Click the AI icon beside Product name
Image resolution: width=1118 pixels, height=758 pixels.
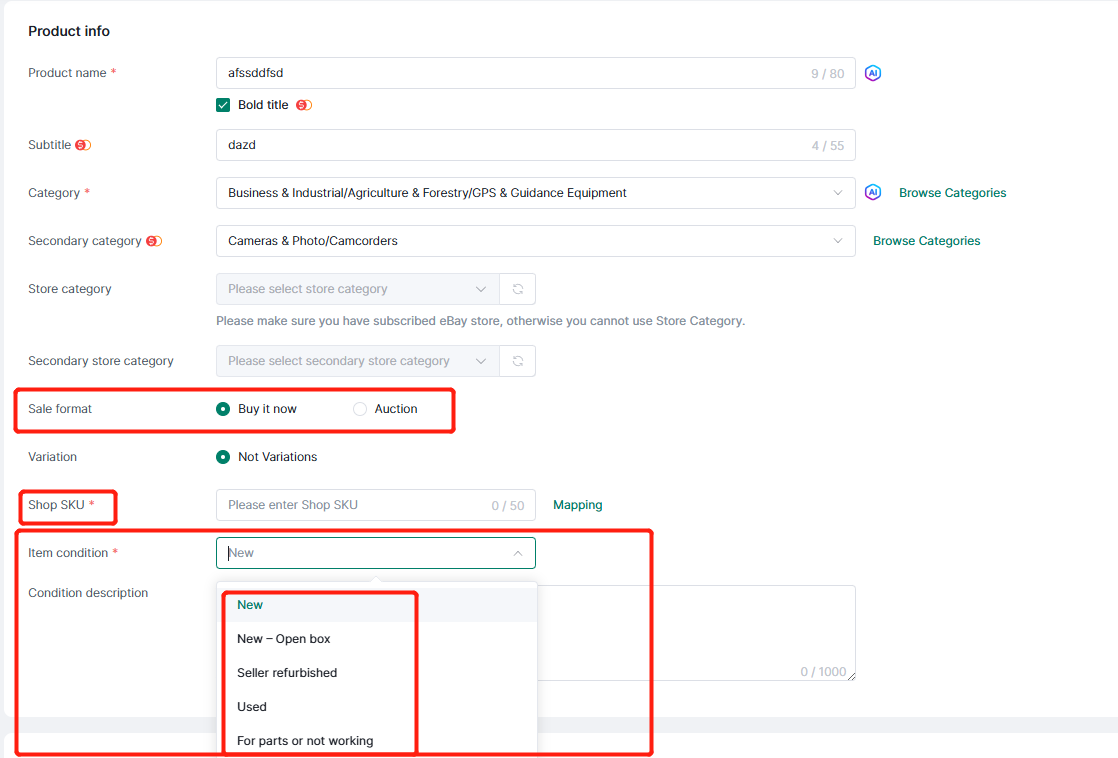873,73
